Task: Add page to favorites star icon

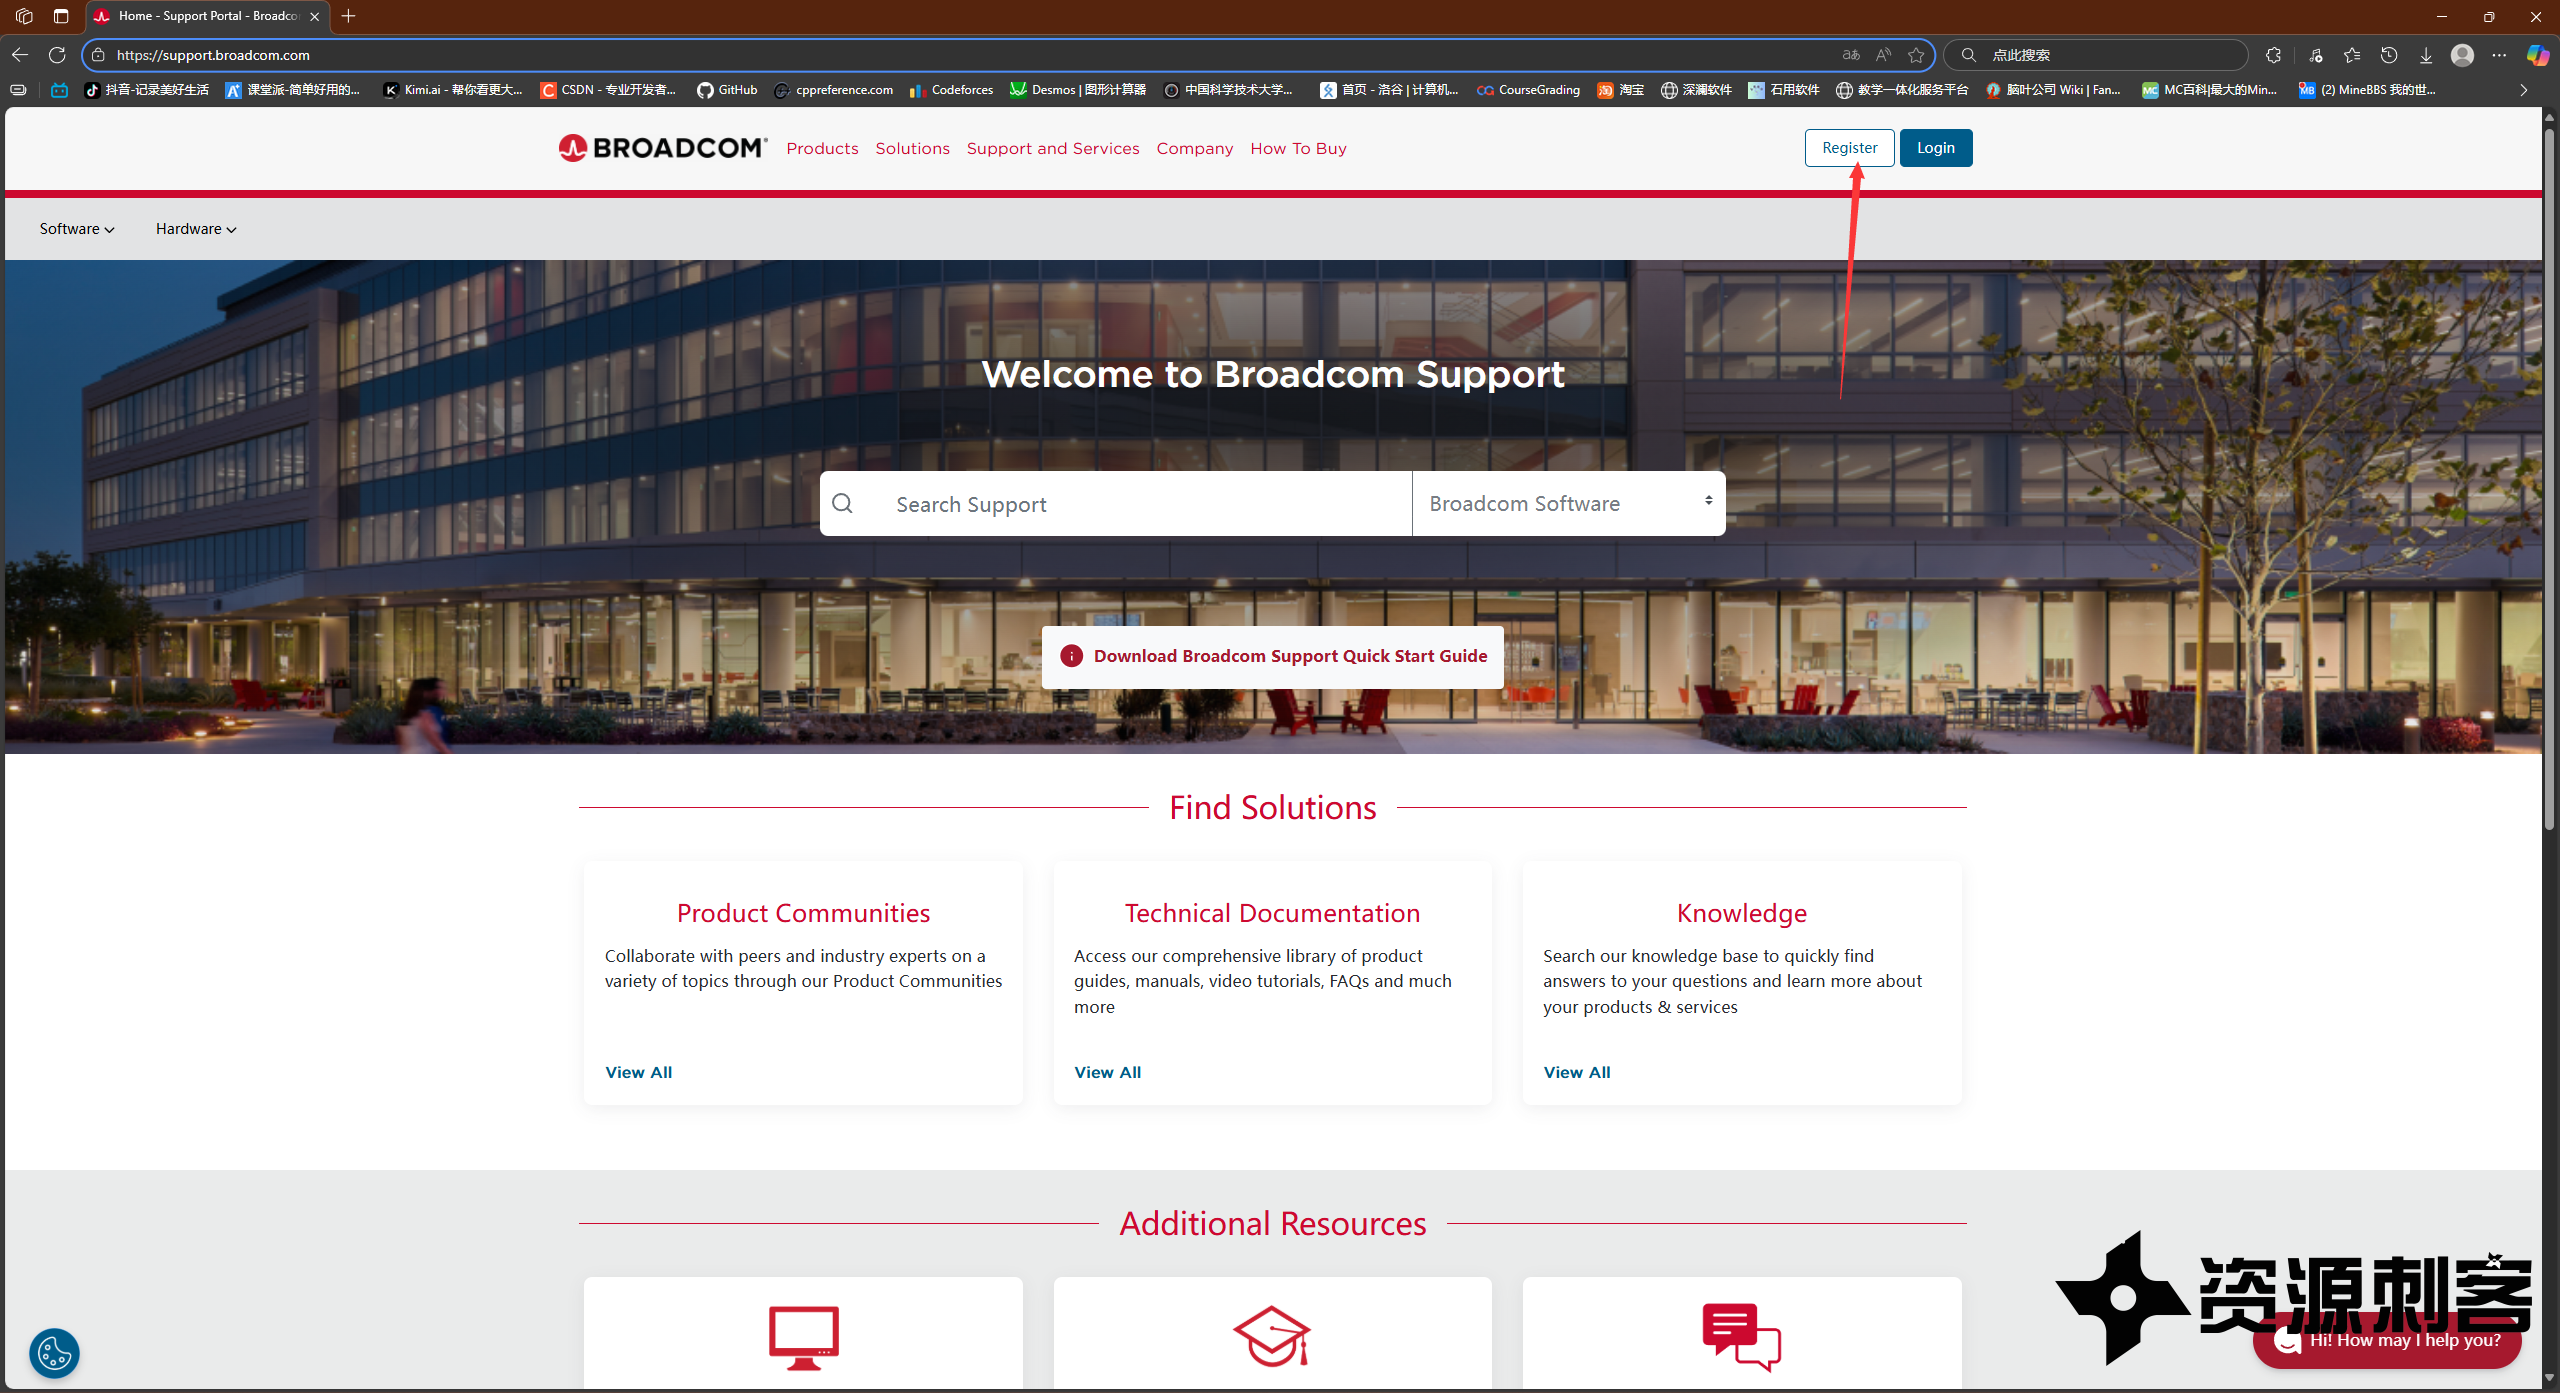Action: point(1916,55)
